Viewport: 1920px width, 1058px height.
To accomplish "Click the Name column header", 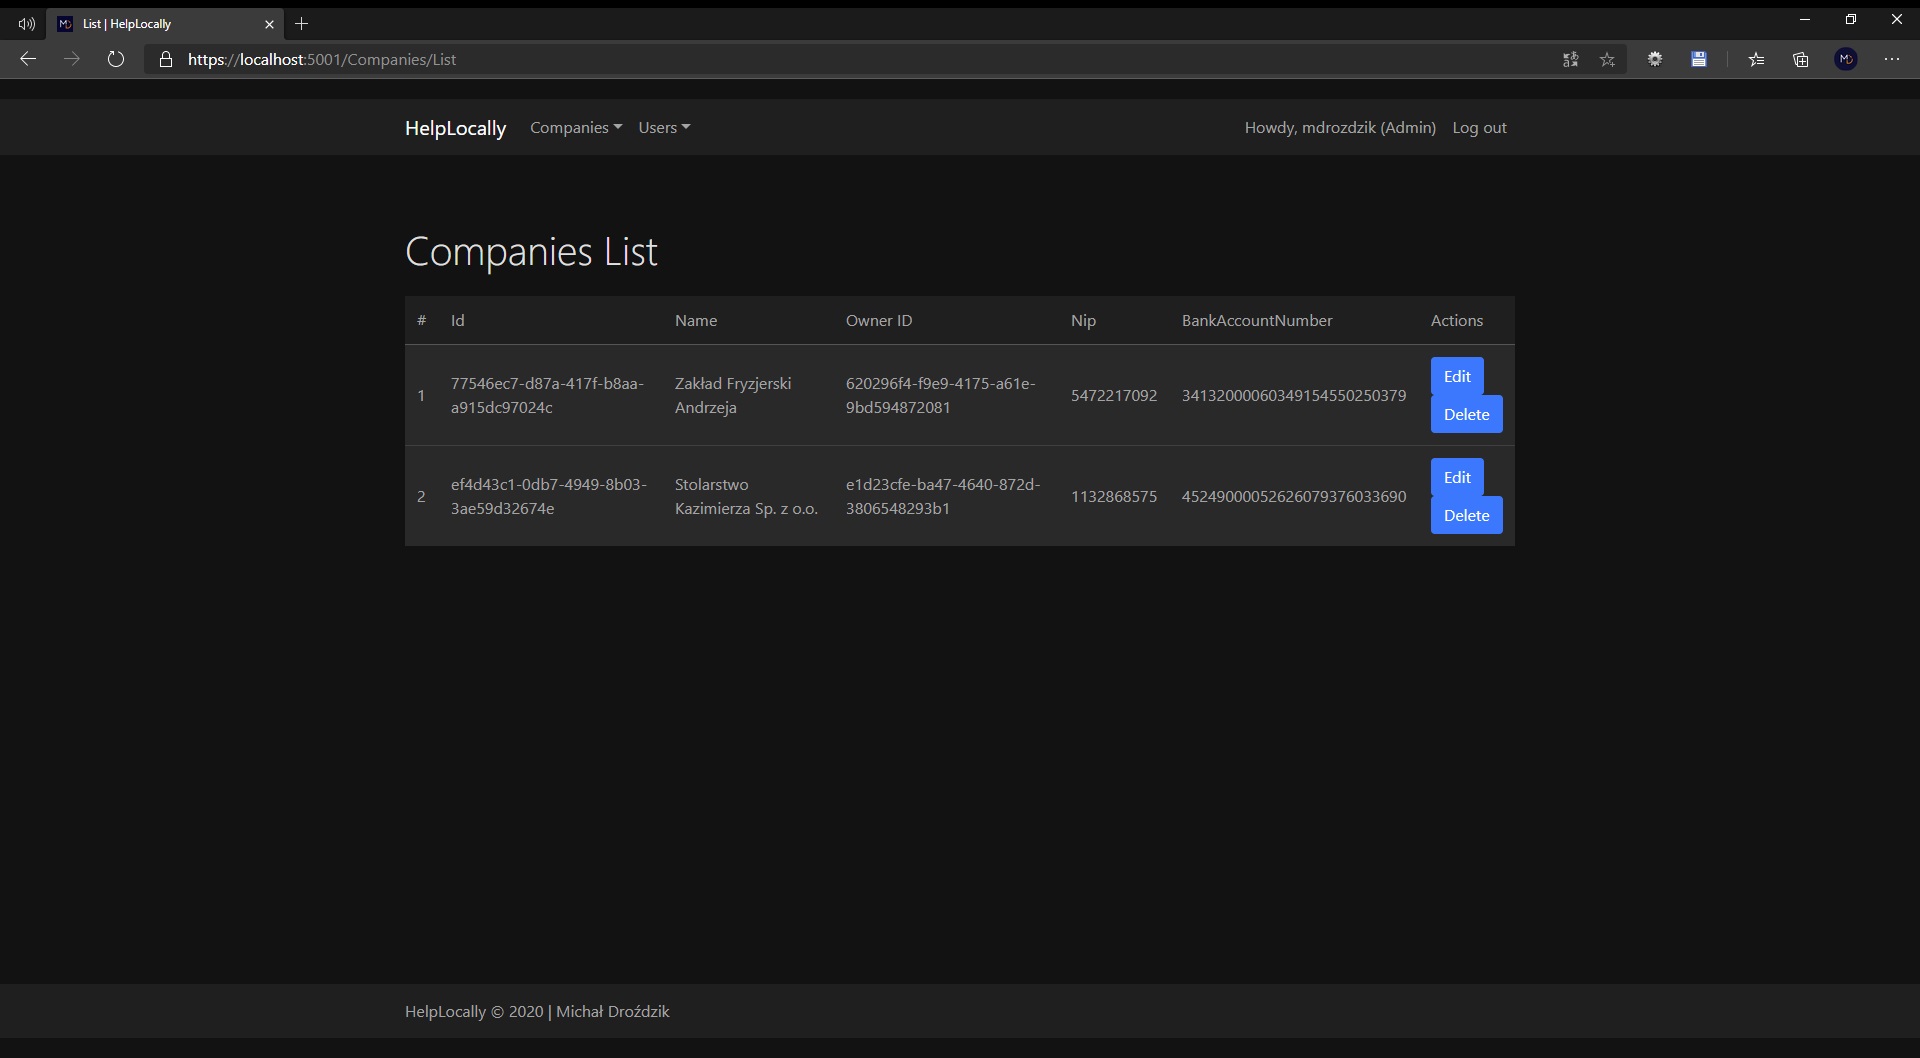I will coord(696,320).
